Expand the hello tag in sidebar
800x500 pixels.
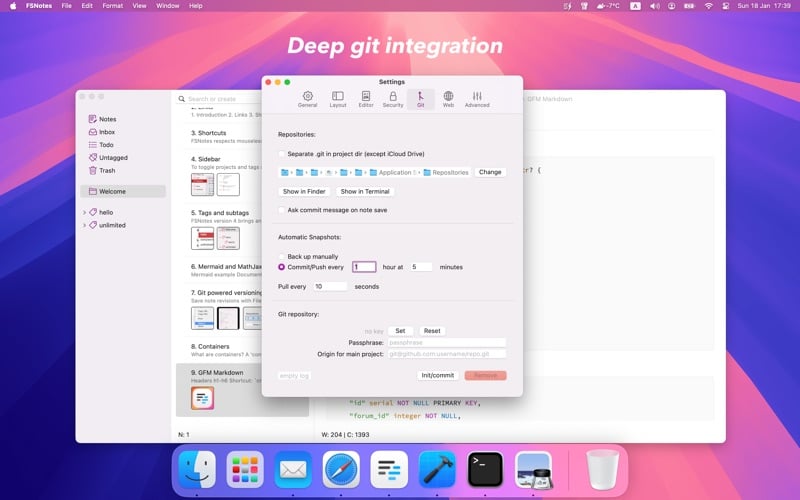pyautogui.click(x=84, y=212)
